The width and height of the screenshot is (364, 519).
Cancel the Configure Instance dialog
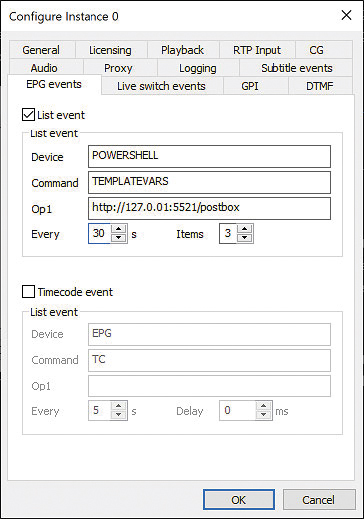tap(319, 500)
